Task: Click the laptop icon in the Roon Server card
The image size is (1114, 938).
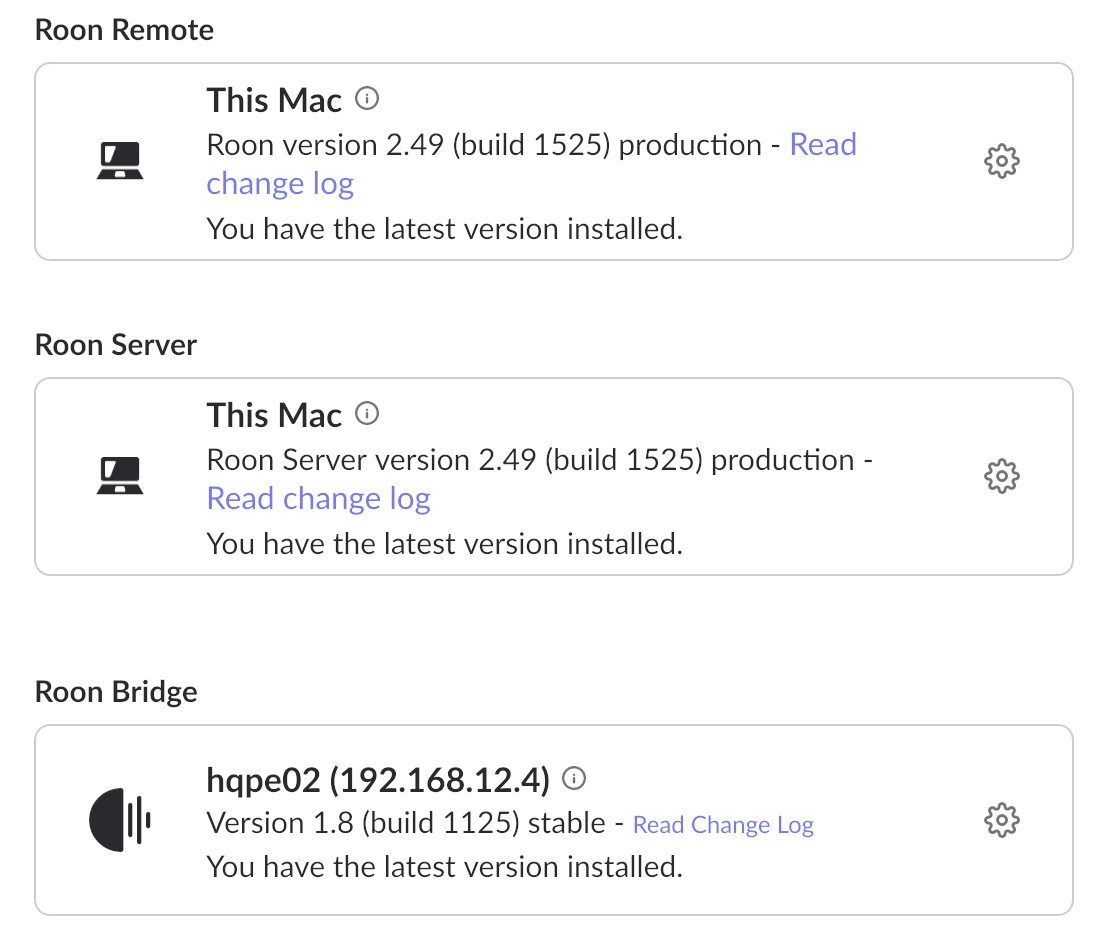Action: (120, 476)
